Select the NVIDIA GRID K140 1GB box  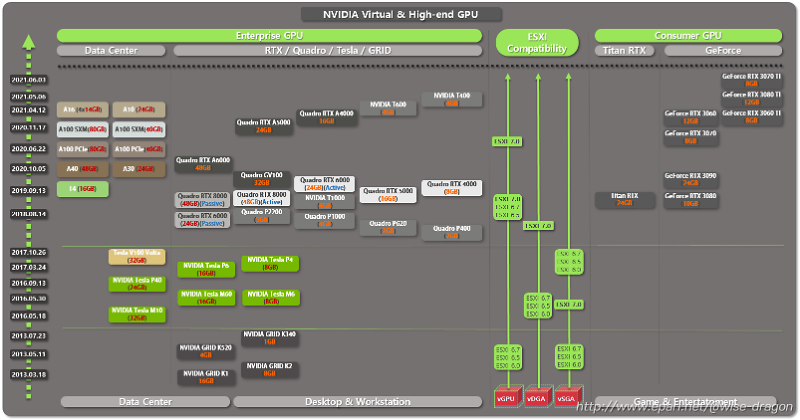point(269,338)
